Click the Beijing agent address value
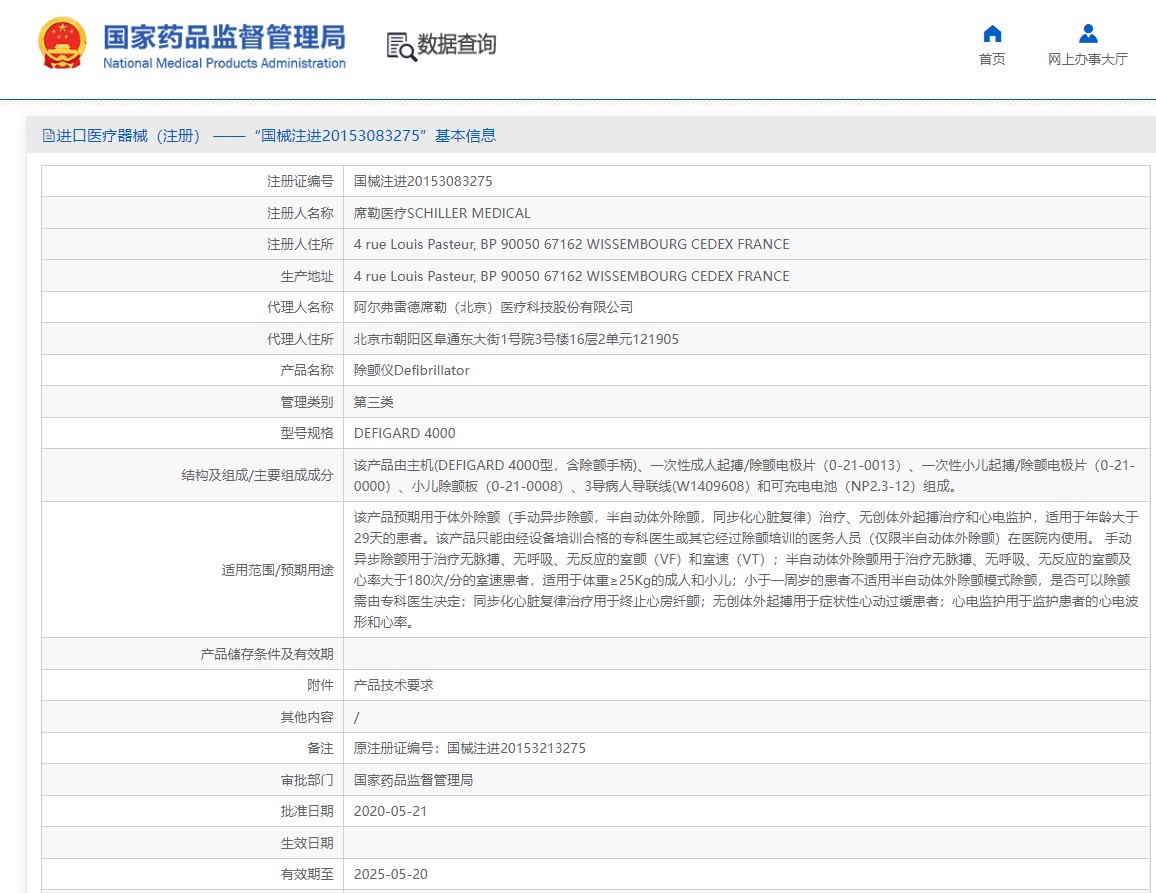The height and width of the screenshot is (893, 1156). click(516, 339)
